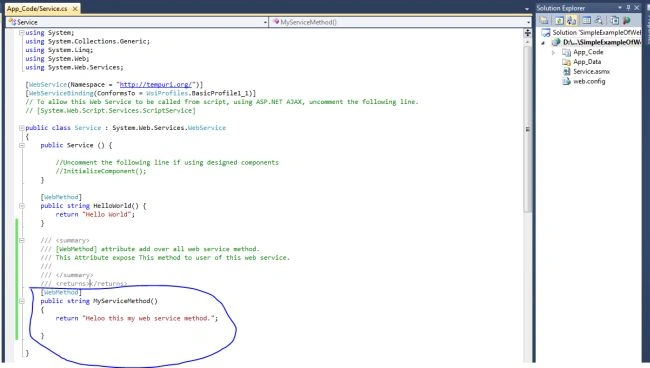
Task: Select the App_Code folder
Action: coord(588,52)
